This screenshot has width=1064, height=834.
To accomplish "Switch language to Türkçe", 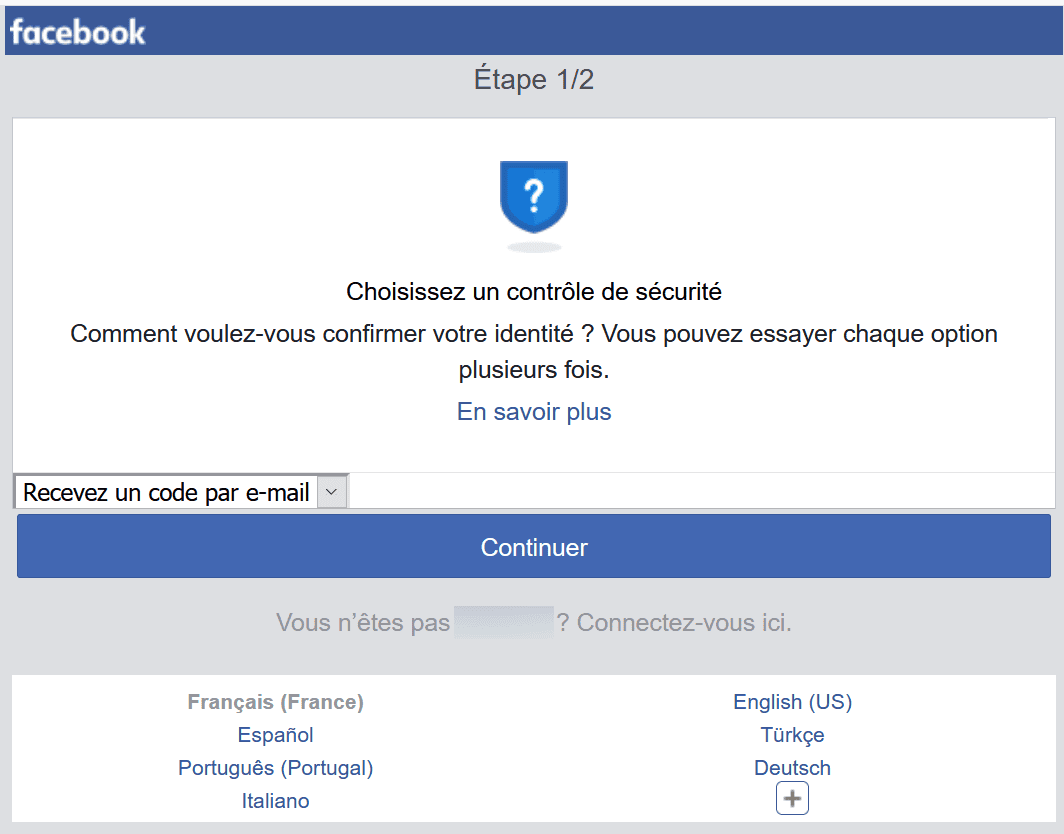I will [x=793, y=735].
